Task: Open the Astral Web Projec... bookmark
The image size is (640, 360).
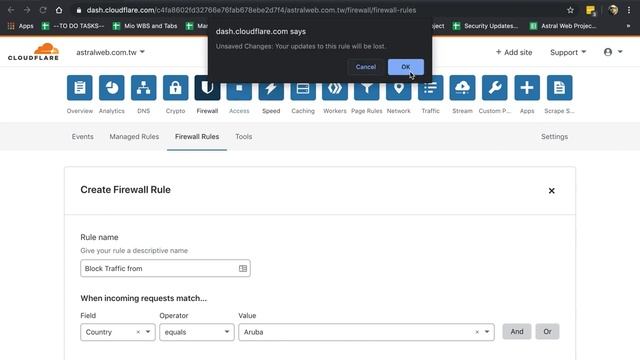Action: pos(563,26)
